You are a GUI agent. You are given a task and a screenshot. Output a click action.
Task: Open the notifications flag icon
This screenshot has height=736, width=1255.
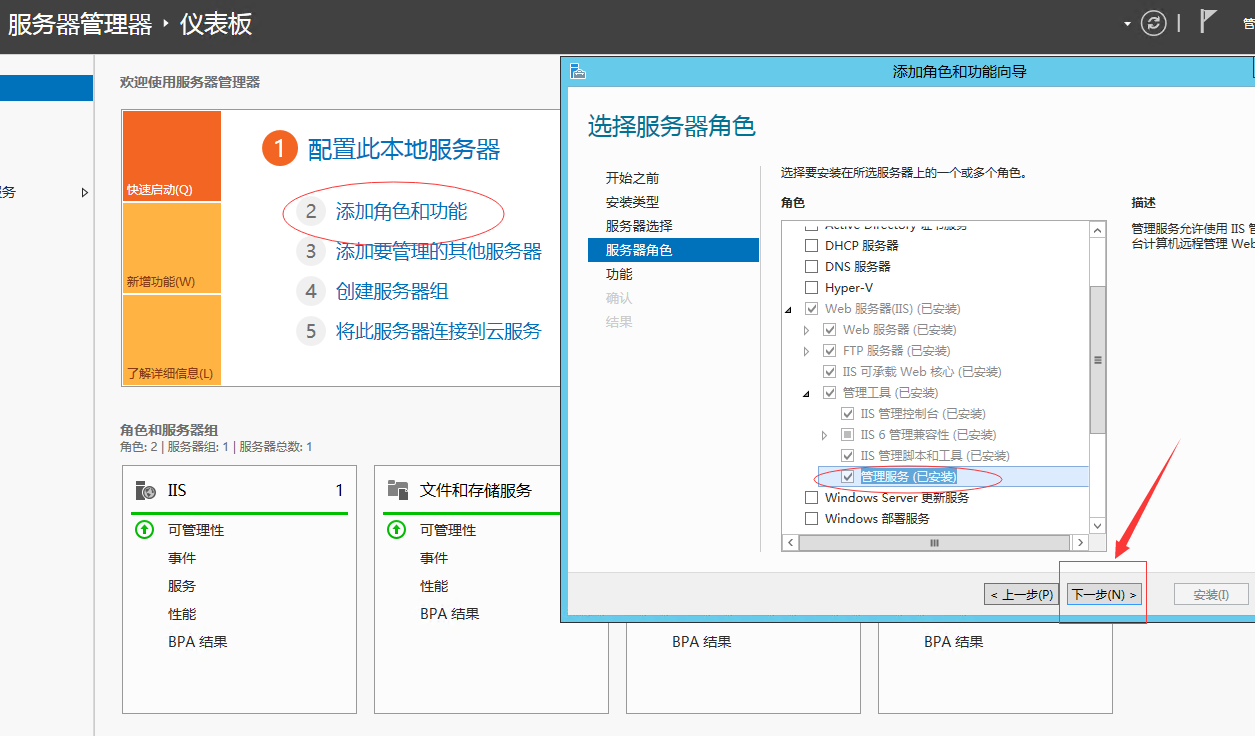tap(1208, 22)
